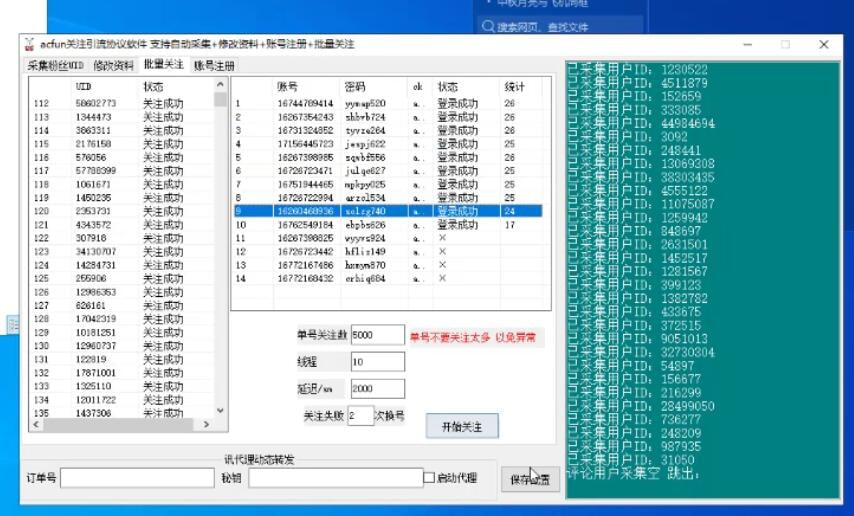Focus the 线程 thread count field
Image resolution: width=854 pixels, height=516 pixels.
pos(377,362)
